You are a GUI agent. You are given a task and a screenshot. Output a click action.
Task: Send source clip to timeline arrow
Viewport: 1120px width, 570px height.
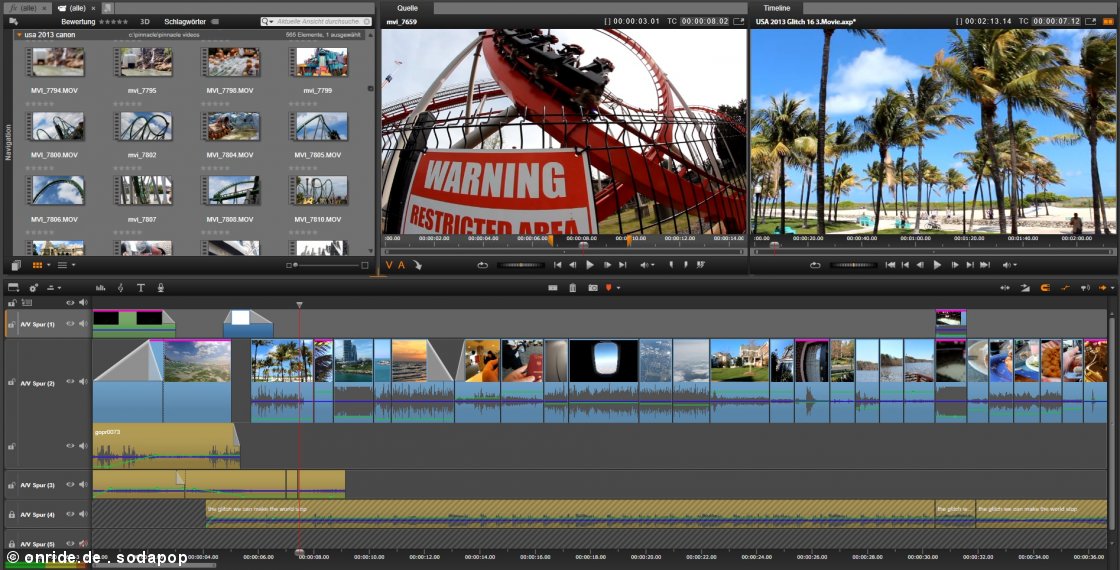click(418, 265)
